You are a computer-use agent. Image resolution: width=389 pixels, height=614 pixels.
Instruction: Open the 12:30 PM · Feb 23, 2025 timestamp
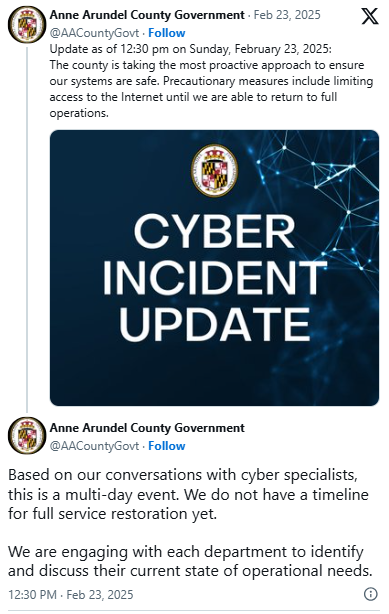coord(71,595)
